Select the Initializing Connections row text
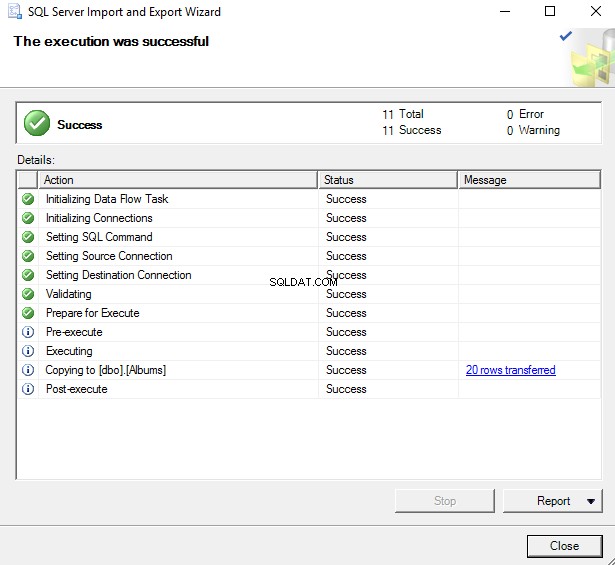615x565 pixels. tap(99, 218)
